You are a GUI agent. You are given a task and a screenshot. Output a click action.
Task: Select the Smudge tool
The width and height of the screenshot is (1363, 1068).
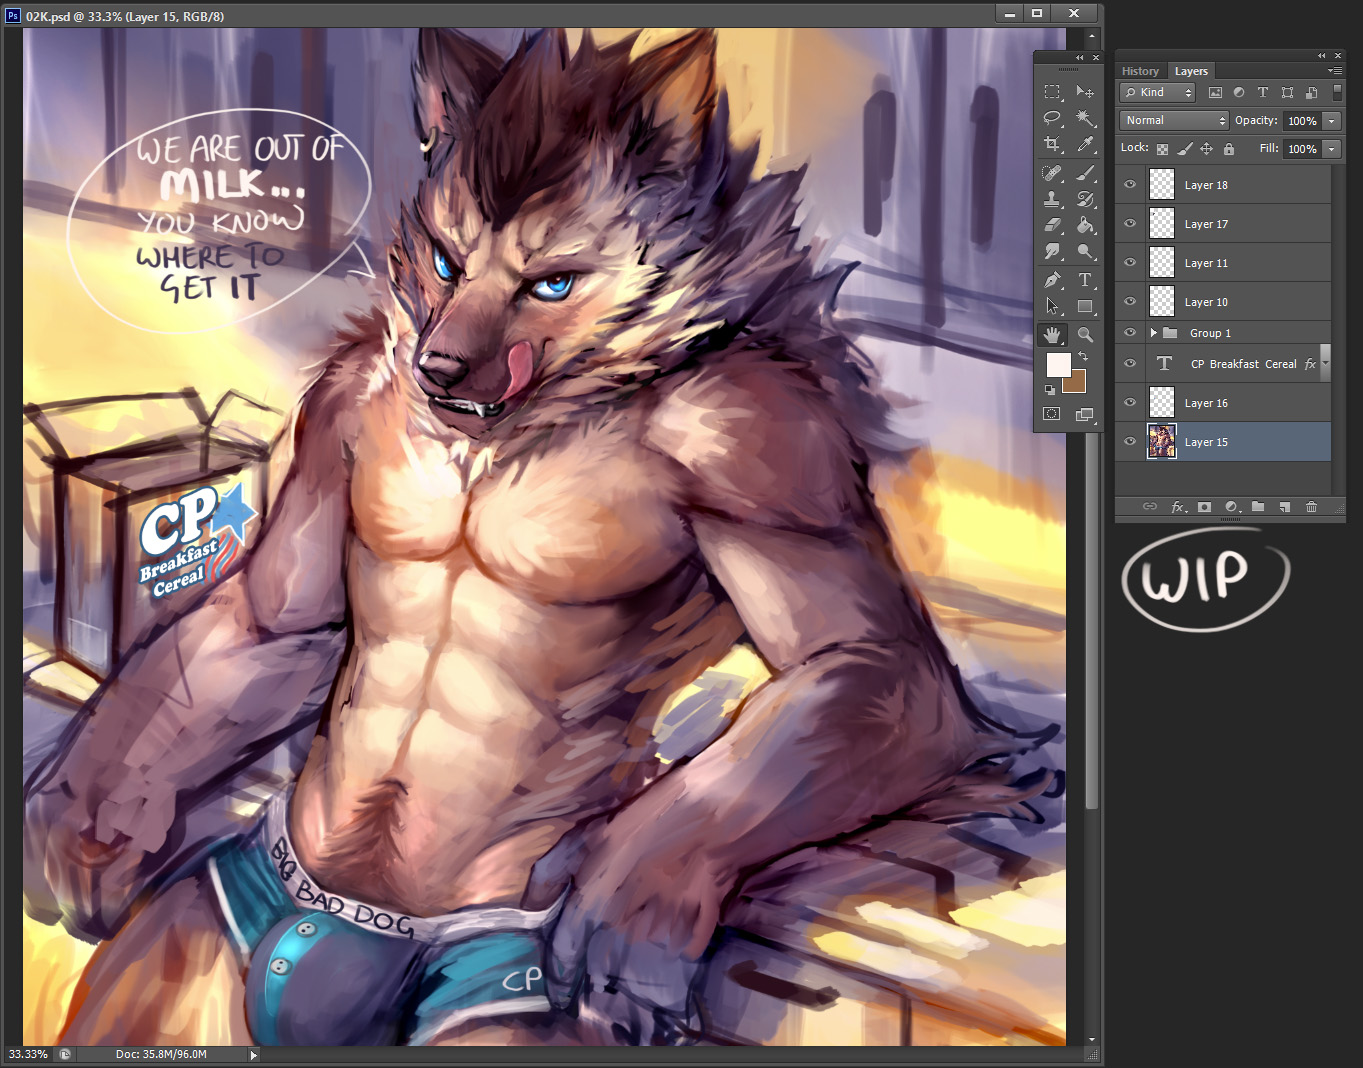point(1052,251)
